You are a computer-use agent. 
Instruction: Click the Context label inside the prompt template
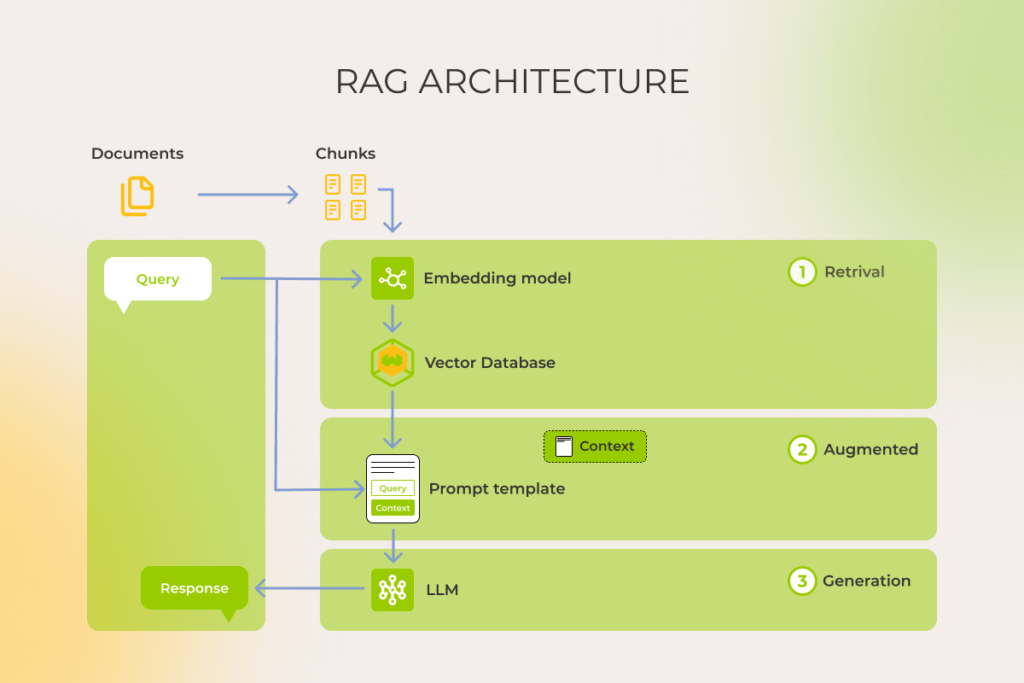tap(392, 508)
